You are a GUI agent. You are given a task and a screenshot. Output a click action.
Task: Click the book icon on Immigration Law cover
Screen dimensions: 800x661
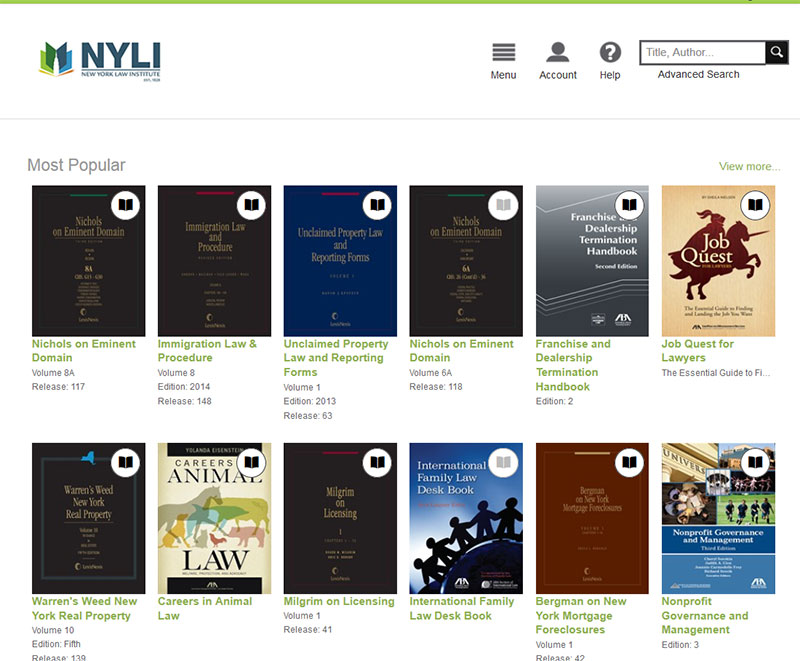pos(252,205)
